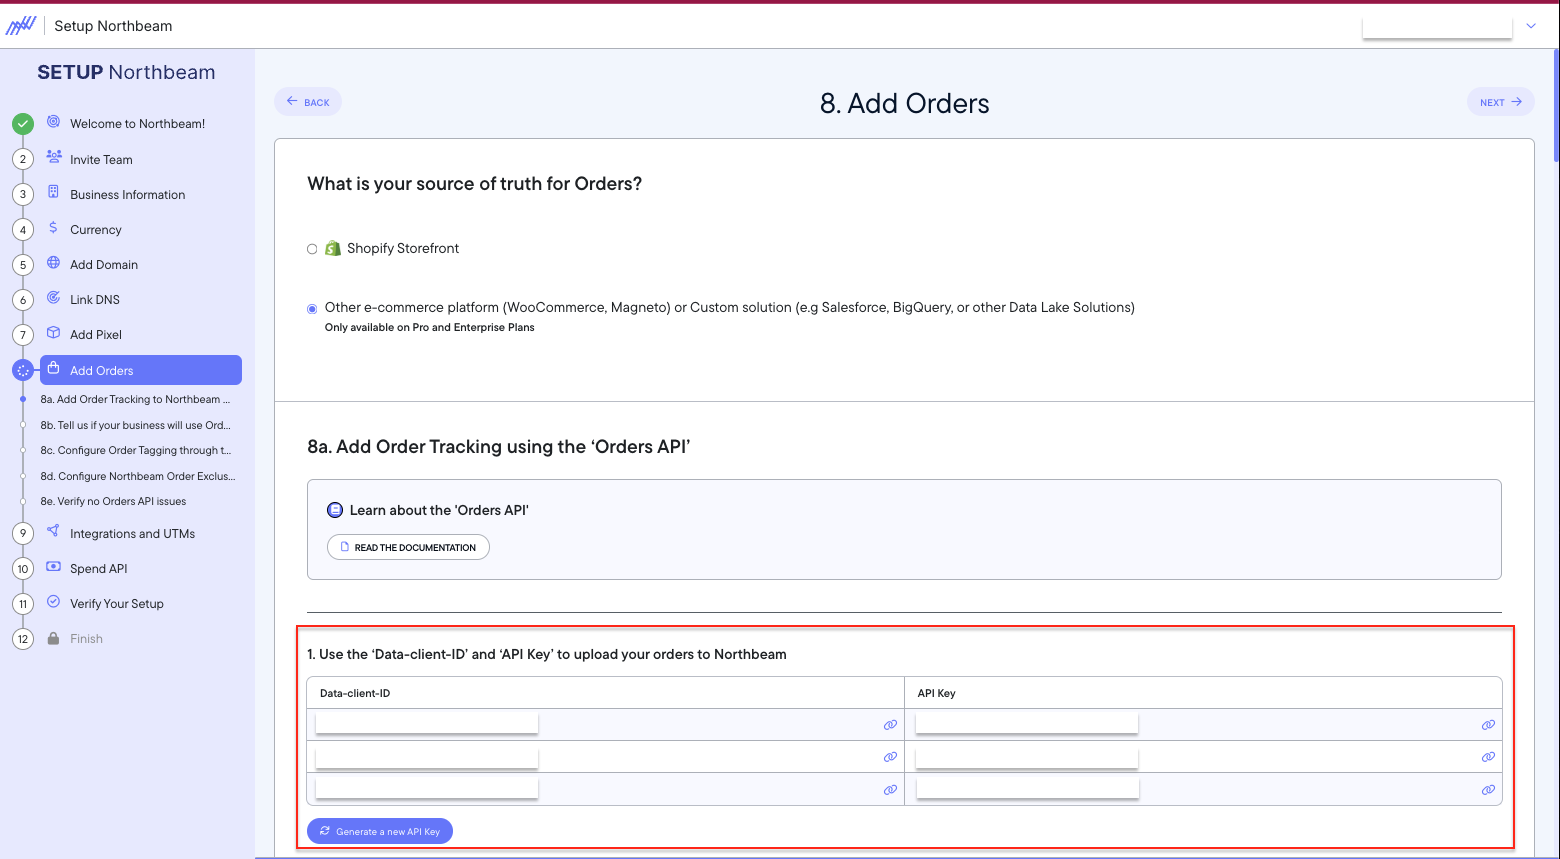Image resolution: width=1560 pixels, height=859 pixels.
Task: Open Add Pixel step
Action: [96, 335]
